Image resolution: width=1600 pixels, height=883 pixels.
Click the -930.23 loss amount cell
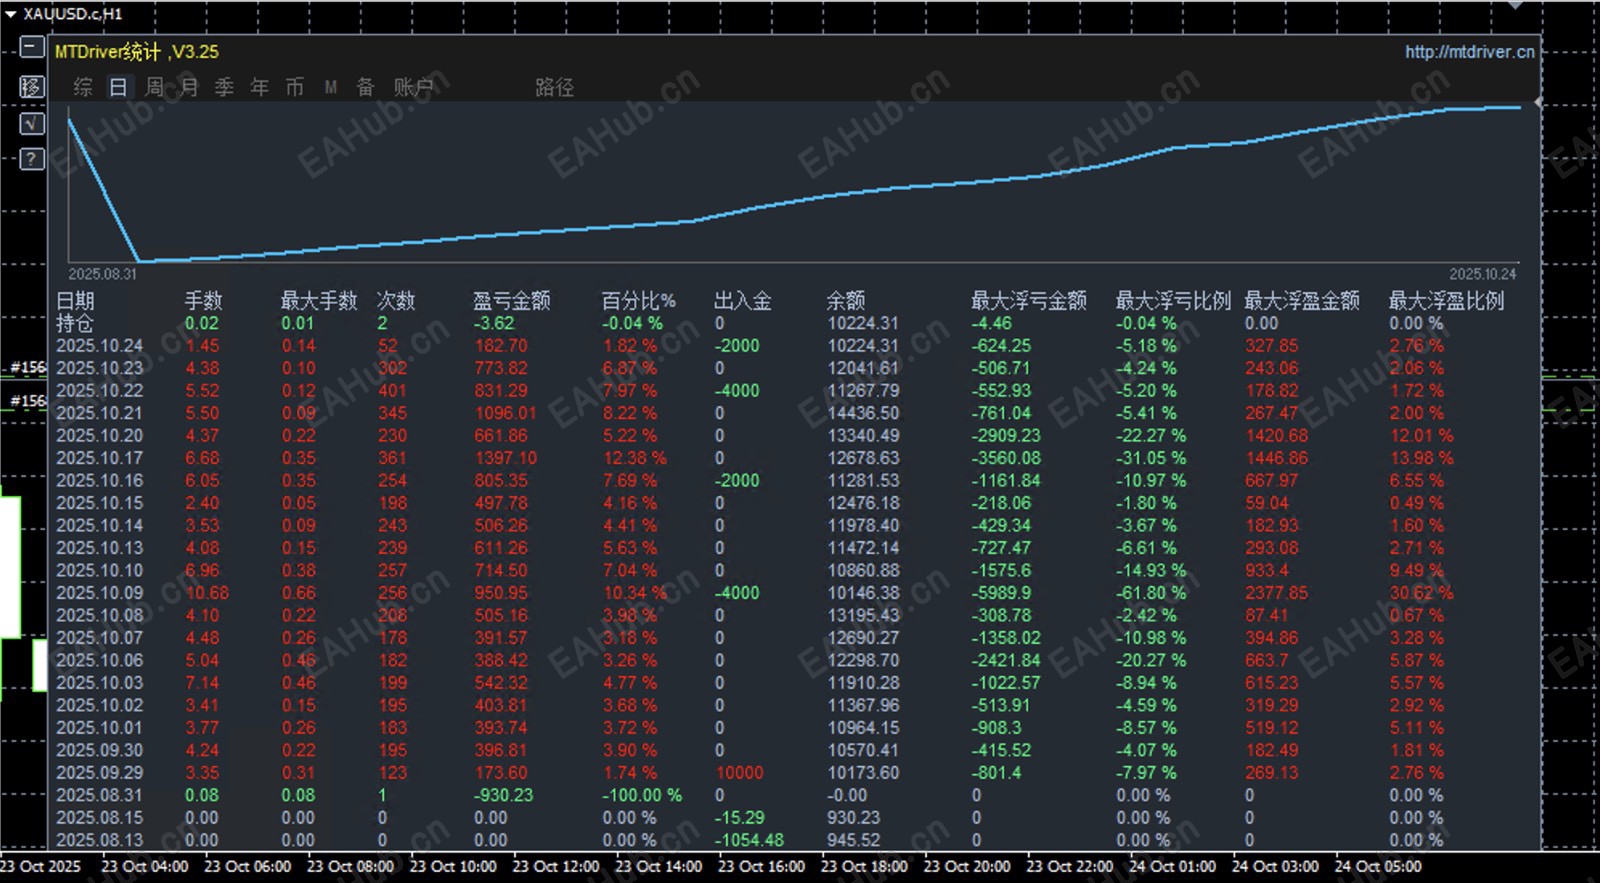pyautogui.click(x=503, y=796)
